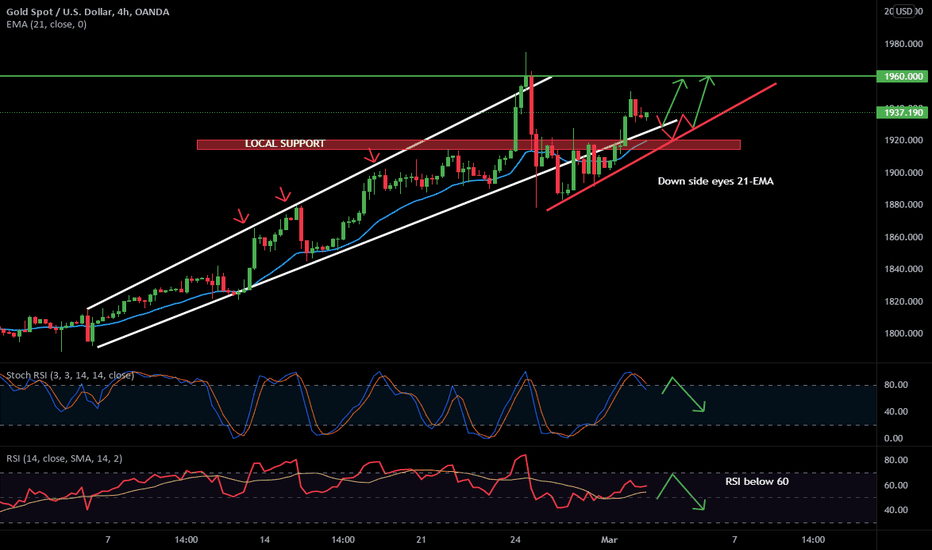Click the 1960.000 price level label
This screenshot has height=550, width=932.
tap(902, 76)
